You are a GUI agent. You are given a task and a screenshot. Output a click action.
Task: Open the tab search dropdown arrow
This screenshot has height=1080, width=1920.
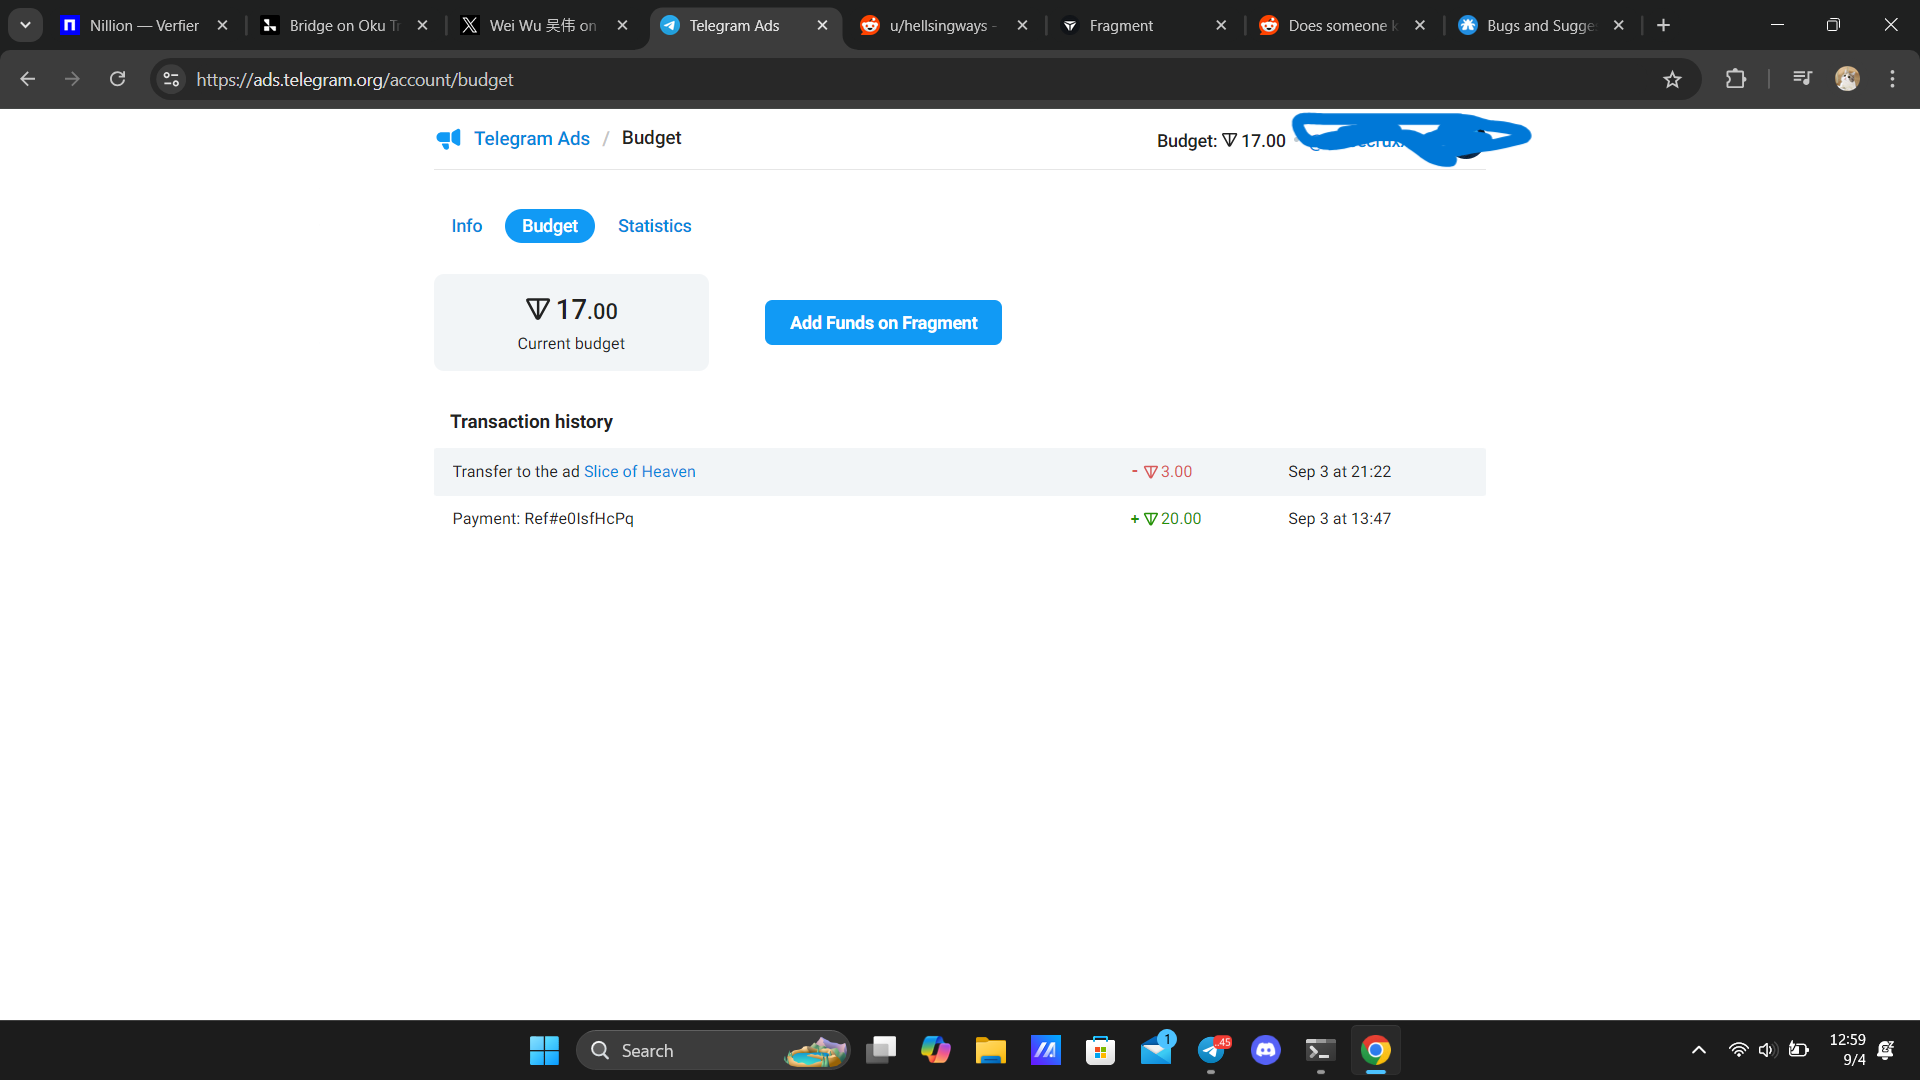(25, 25)
